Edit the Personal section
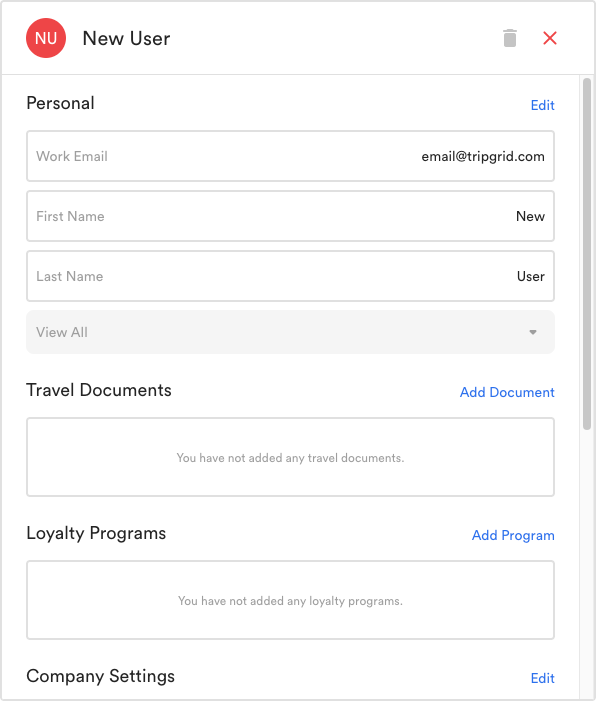Image resolution: width=596 pixels, height=701 pixels. tap(542, 105)
